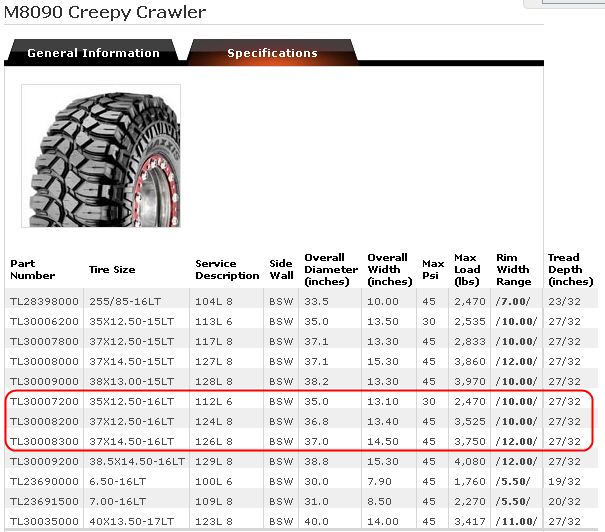605x532 pixels.
Task: Click part number TL23691500
Action: pos(43,502)
